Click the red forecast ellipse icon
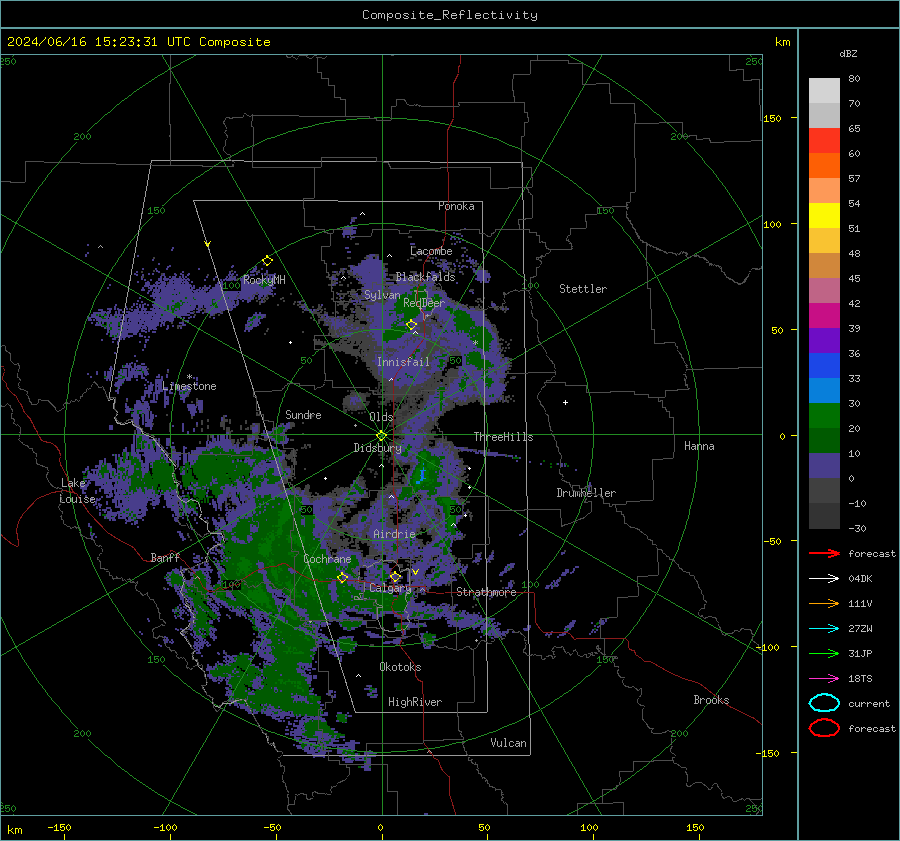This screenshot has height=841, width=900. pos(824,728)
